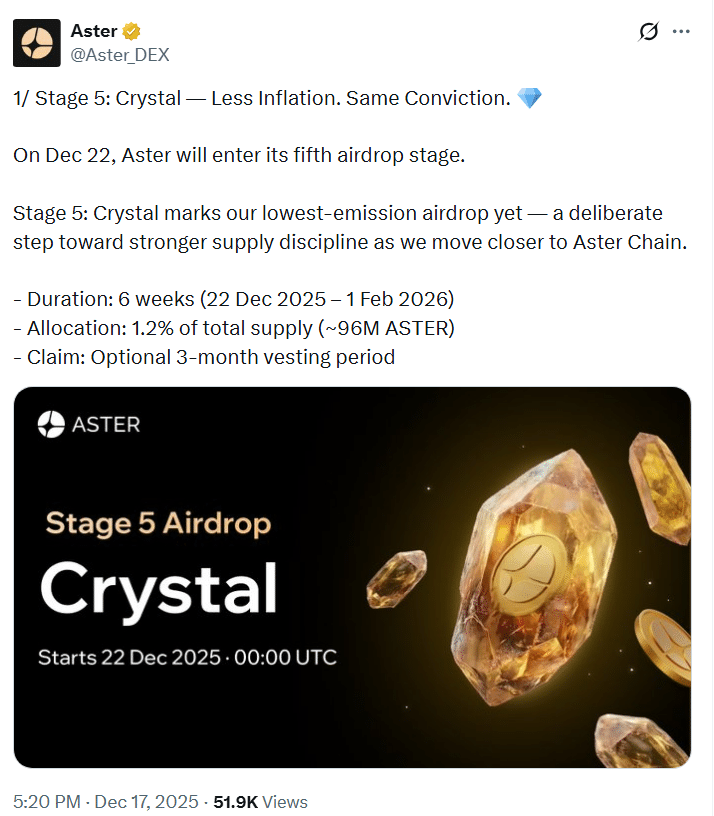The width and height of the screenshot is (714, 816).
Task: Click the gold verified checkmark badge
Action: pyautogui.click(x=130, y=31)
